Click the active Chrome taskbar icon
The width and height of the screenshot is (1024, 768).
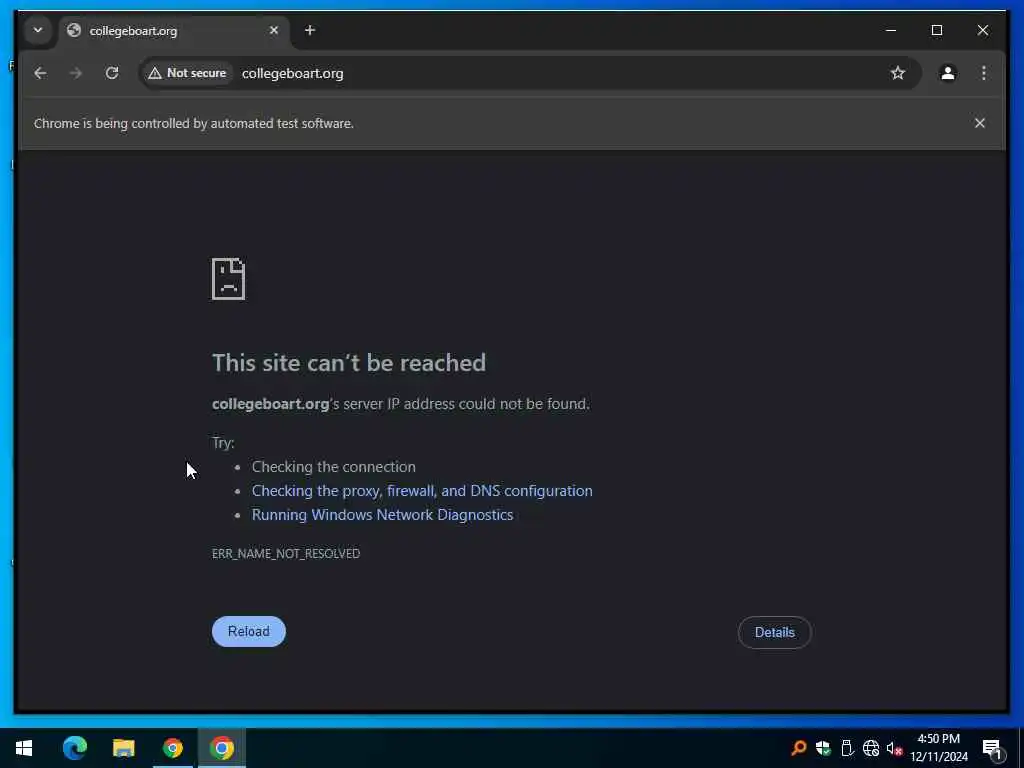221,748
